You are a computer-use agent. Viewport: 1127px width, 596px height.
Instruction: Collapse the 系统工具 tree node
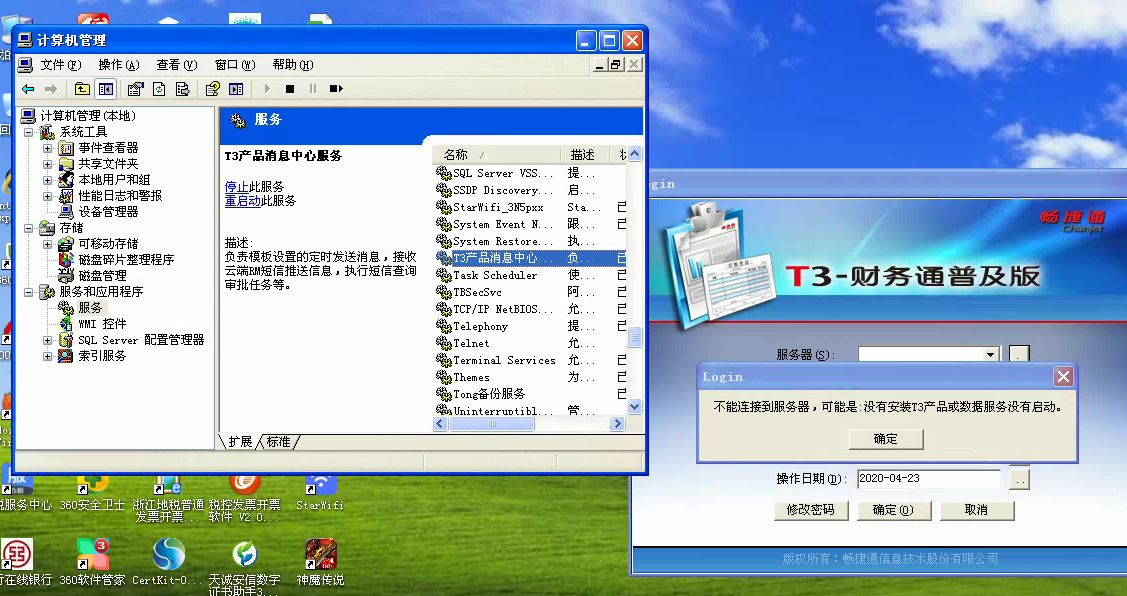point(29,132)
